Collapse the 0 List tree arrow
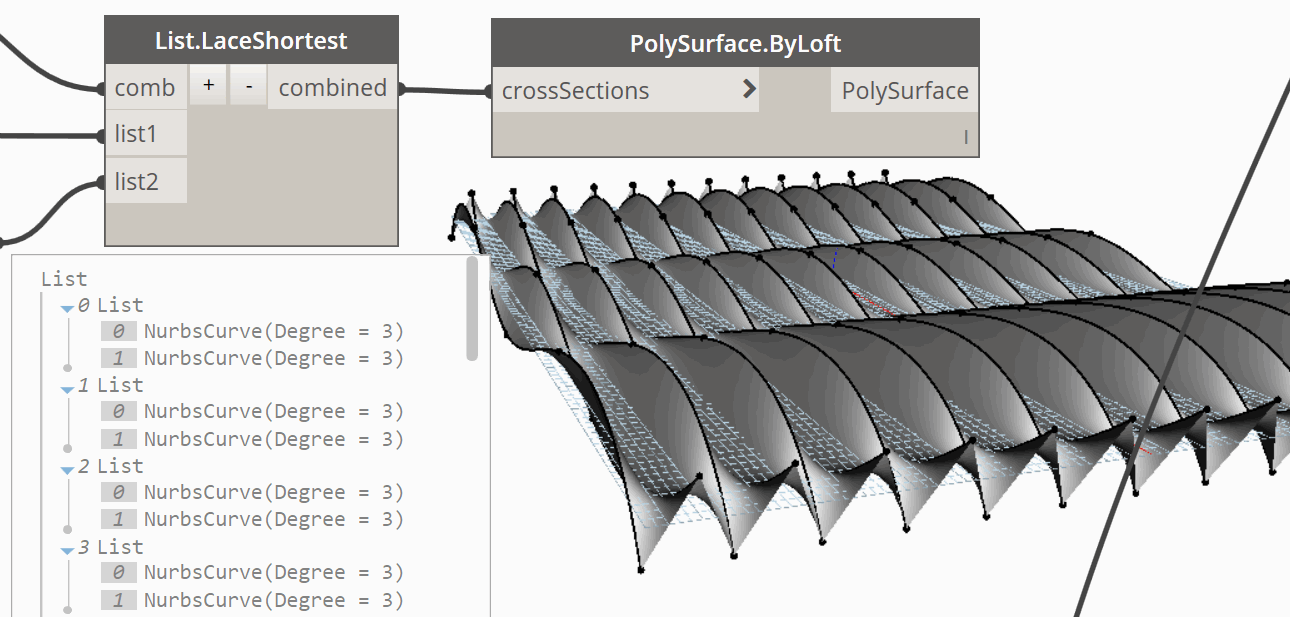1290x617 pixels. coord(67,308)
